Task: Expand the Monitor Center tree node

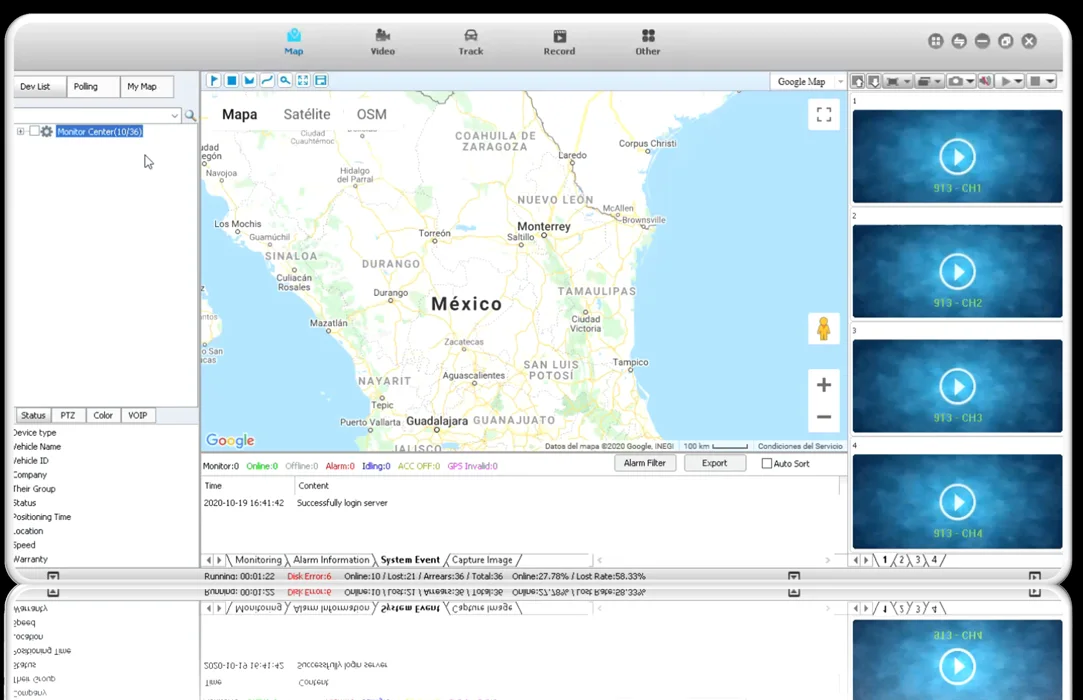Action: [21, 131]
